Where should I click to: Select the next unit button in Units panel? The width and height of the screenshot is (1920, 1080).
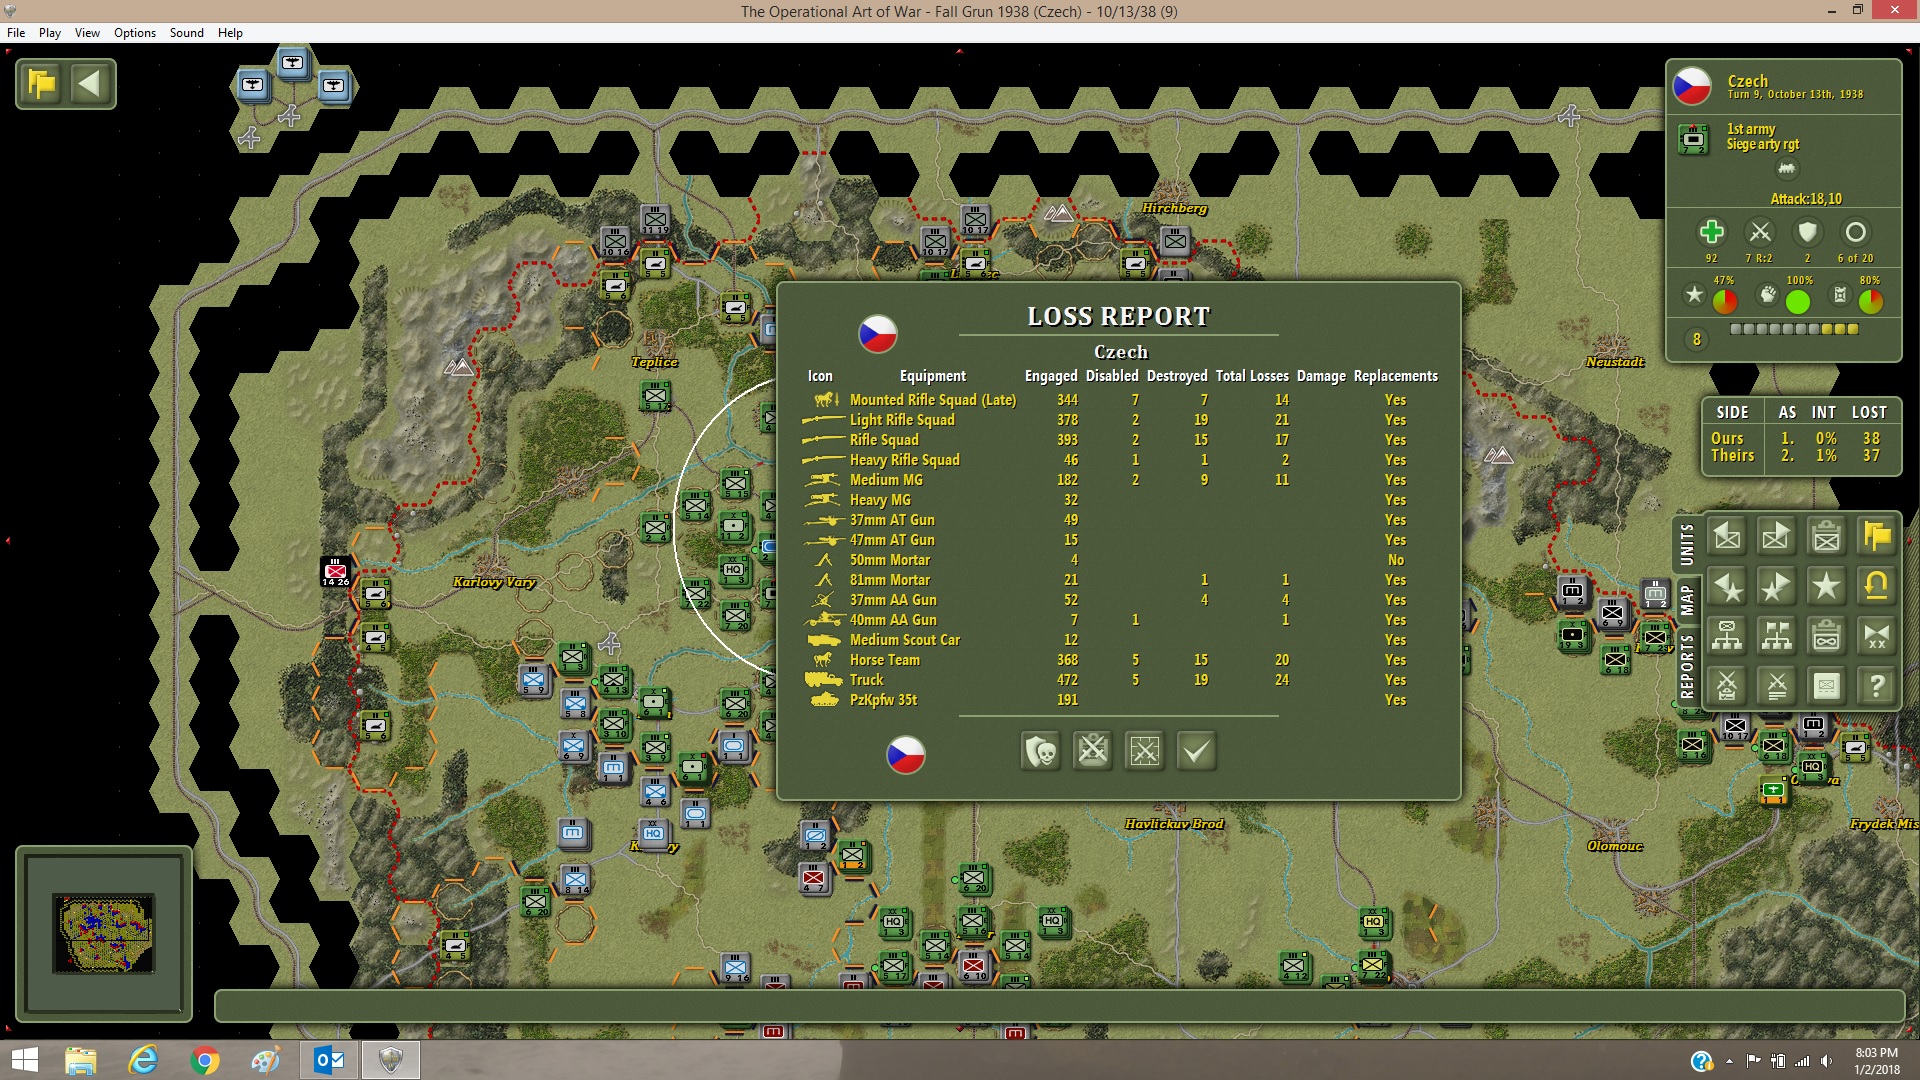(1776, 537)
